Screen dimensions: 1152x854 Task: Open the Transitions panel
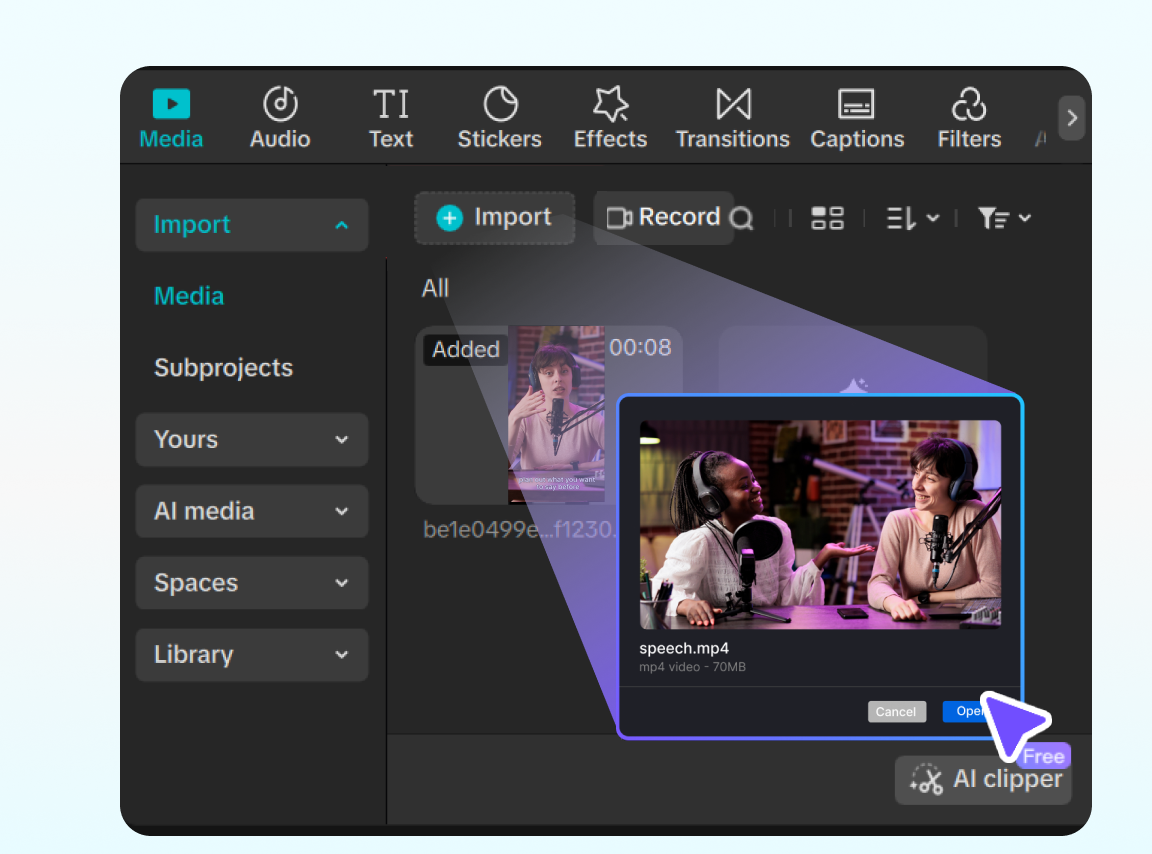(732, 116)
